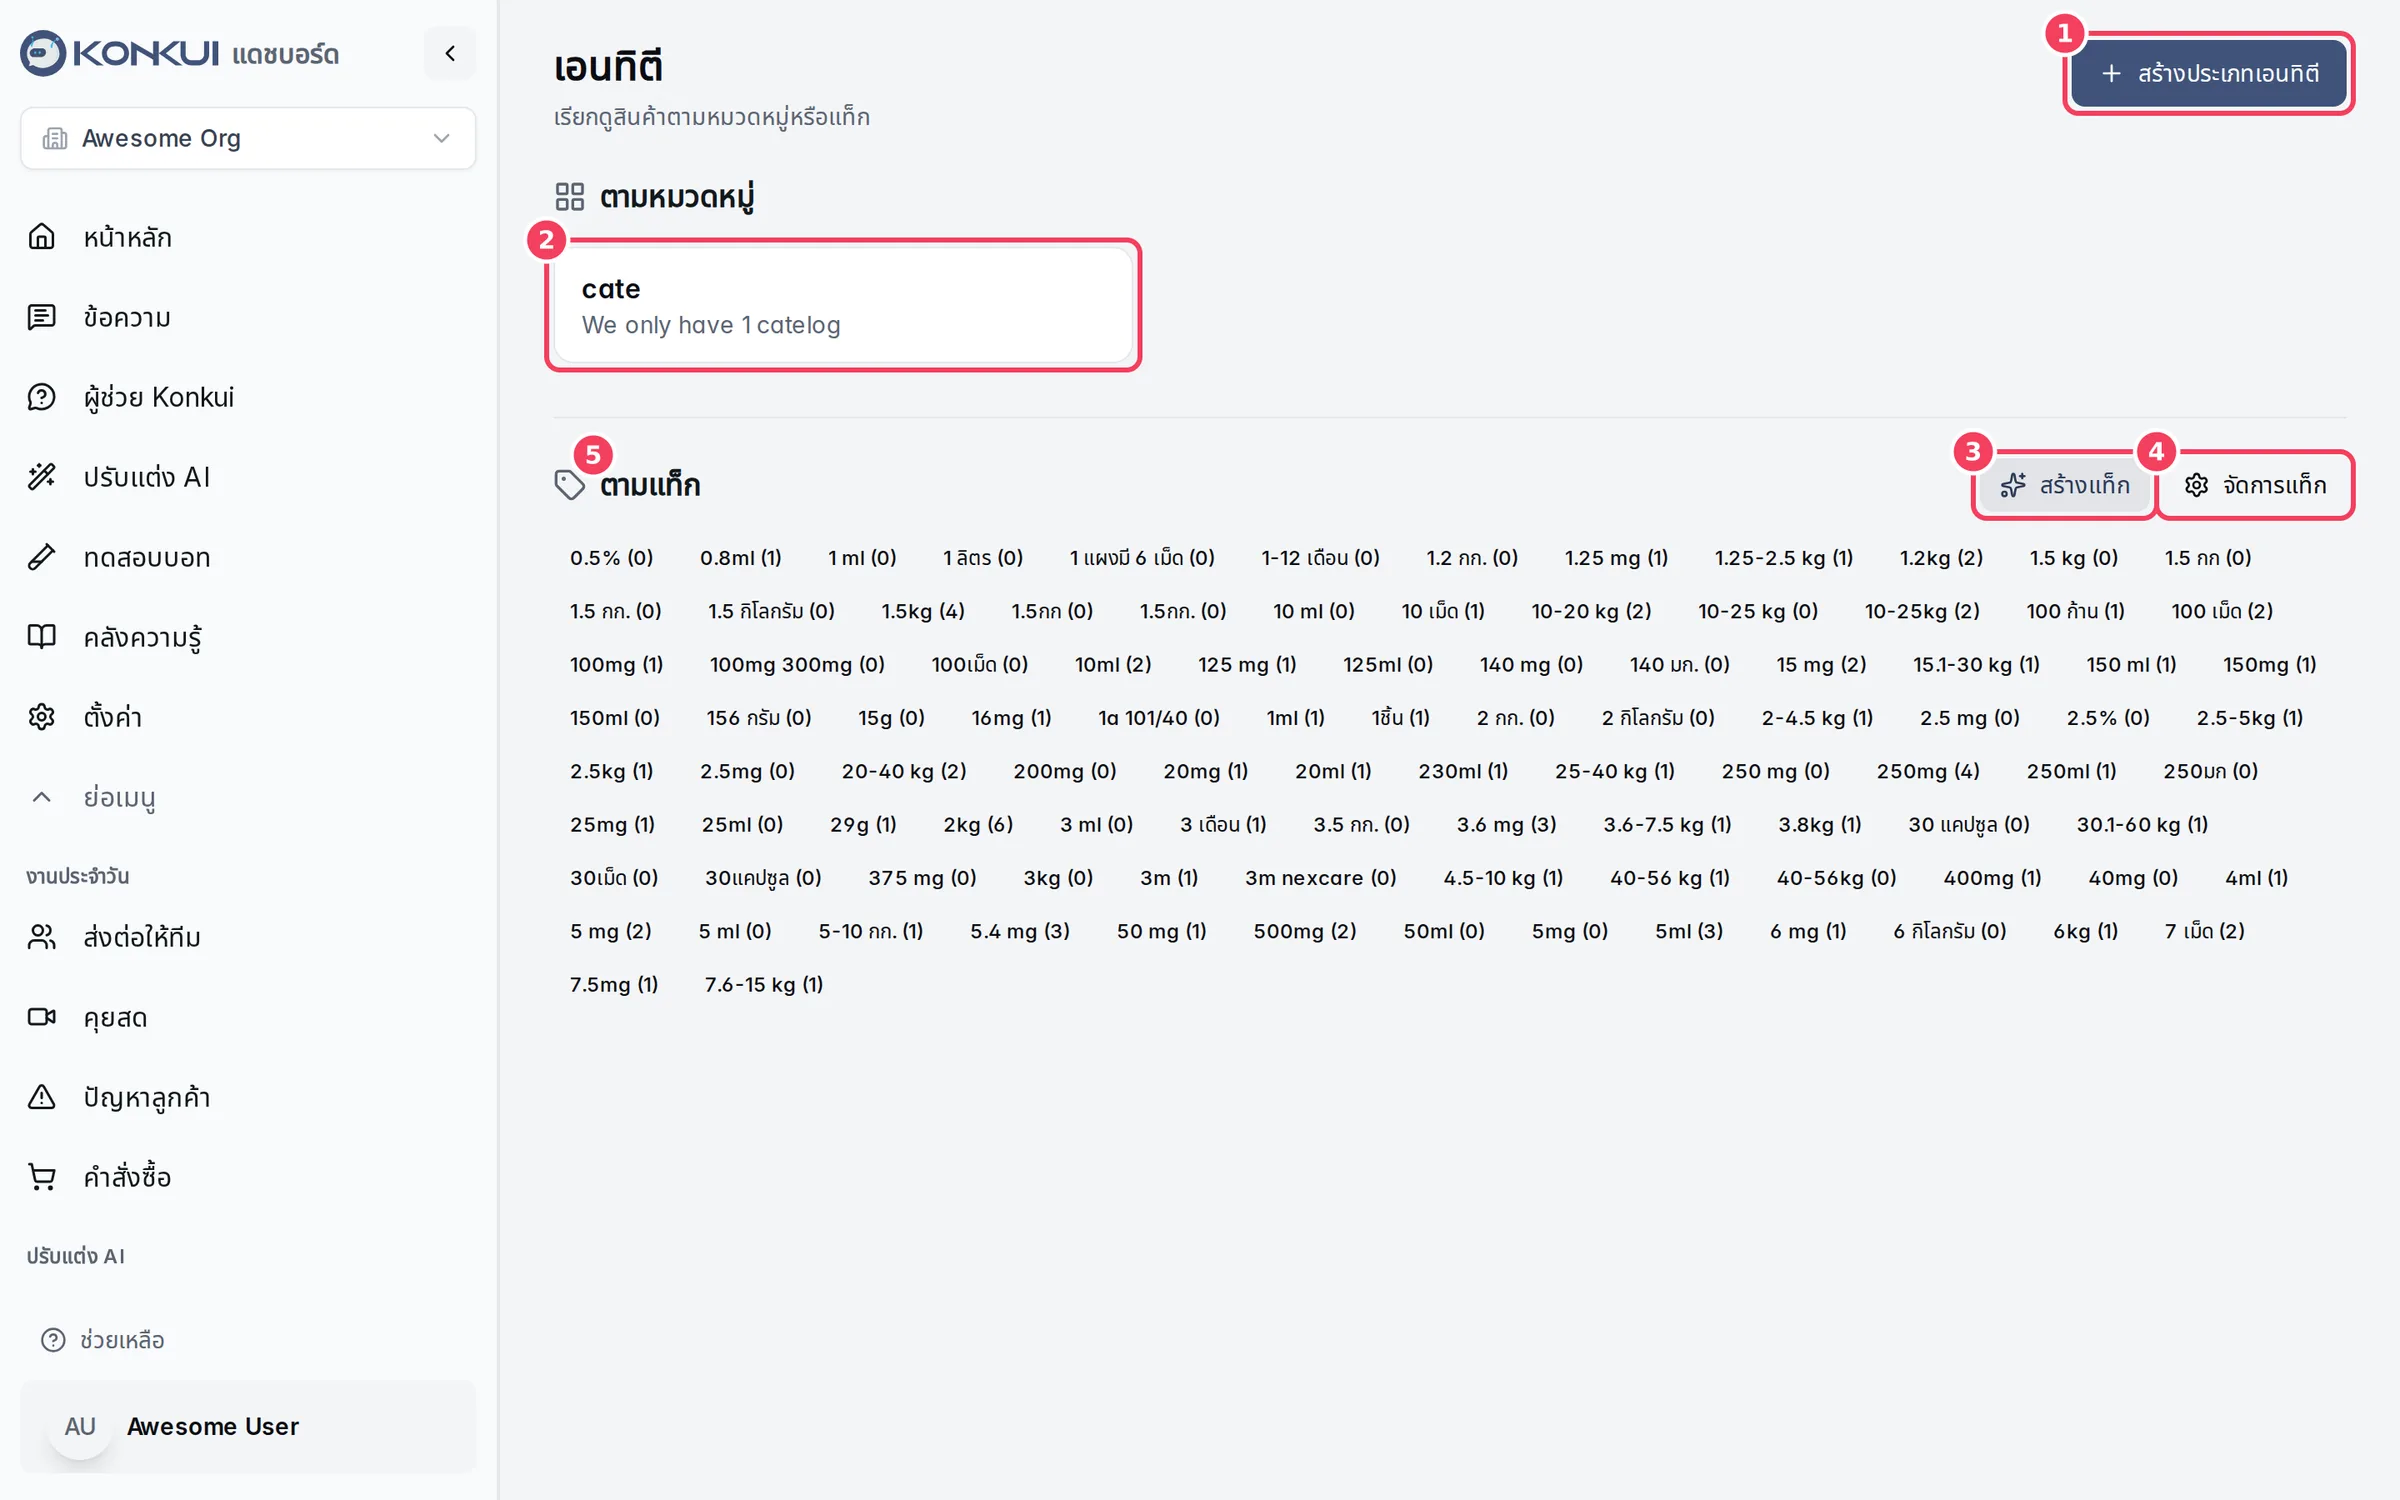
Task: Select the 7.6-15 kg (1) tag
Action: click(x=764, y=985)
